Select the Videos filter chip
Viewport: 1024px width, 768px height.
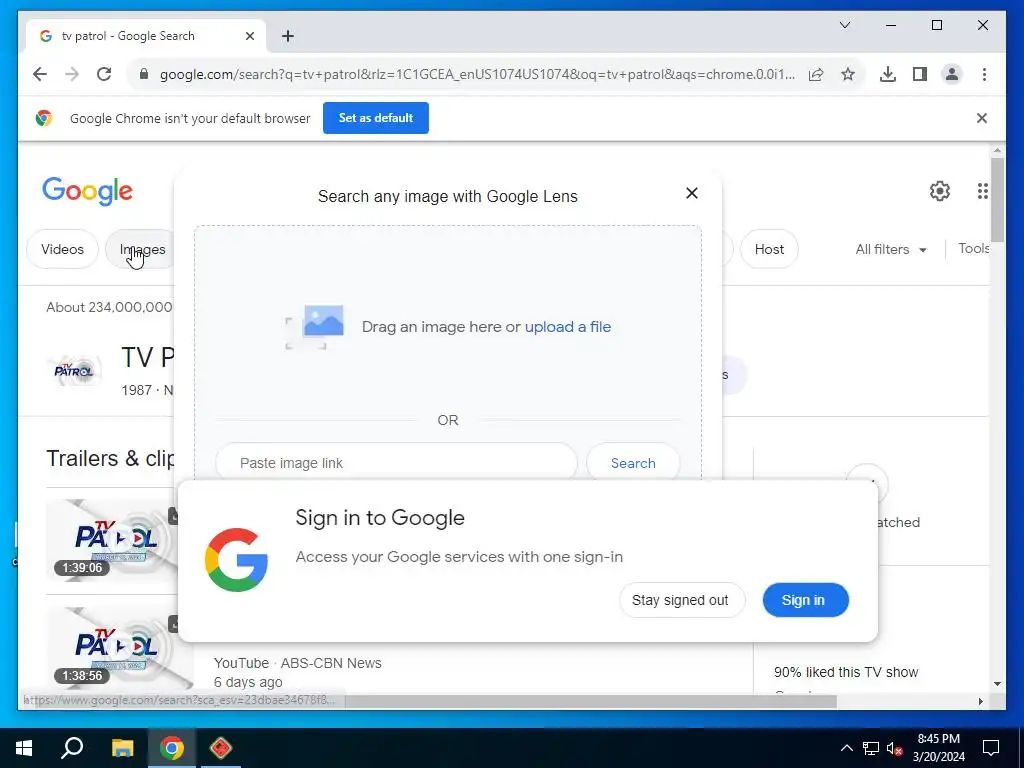(x=62, y=249)
